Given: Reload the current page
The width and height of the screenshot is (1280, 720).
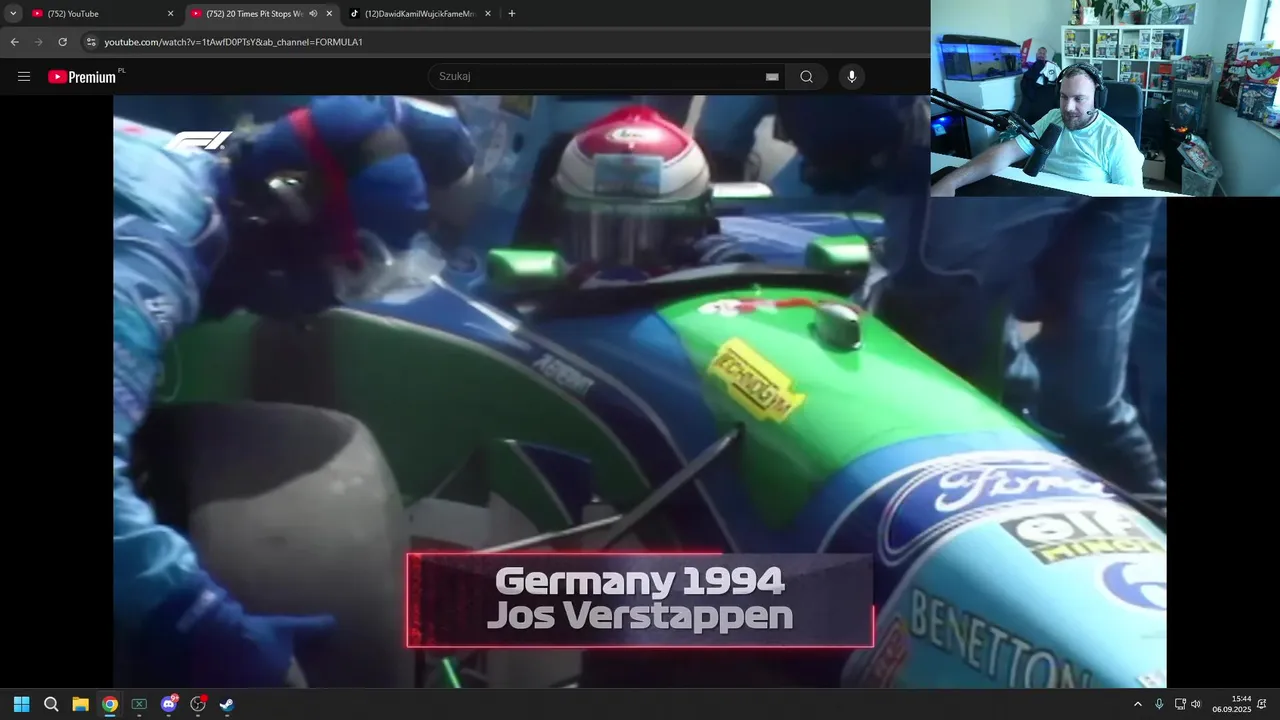Looking at the screenshot, I should click(62, 42).
